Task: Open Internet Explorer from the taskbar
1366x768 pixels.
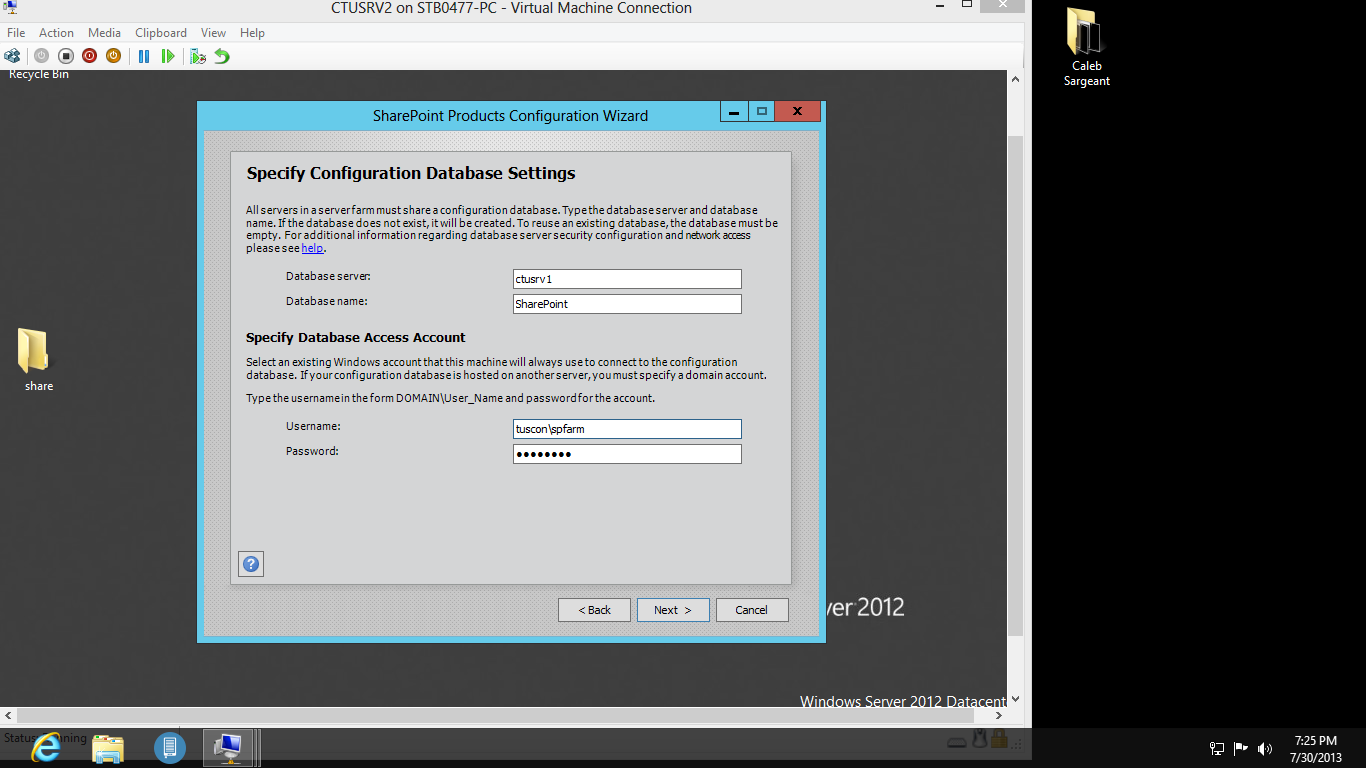Action: click(46, 747)
